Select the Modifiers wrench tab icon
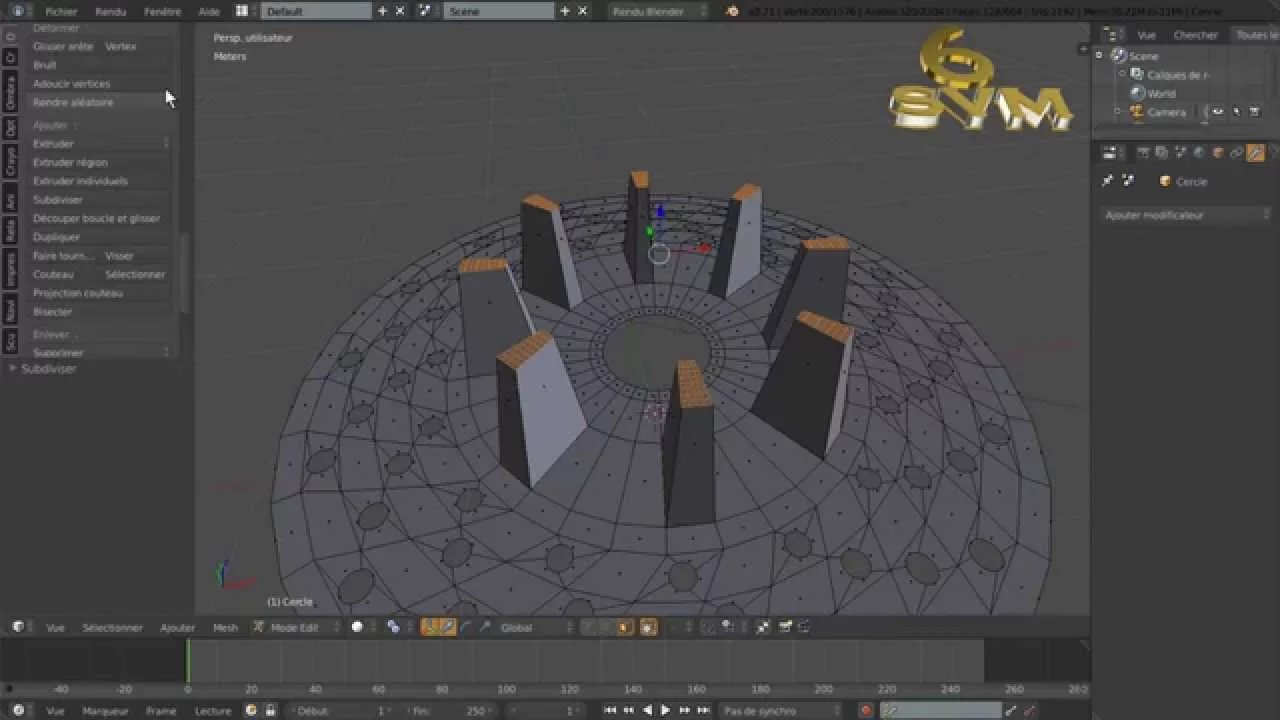1280x720 pixels. point(1256,153)
